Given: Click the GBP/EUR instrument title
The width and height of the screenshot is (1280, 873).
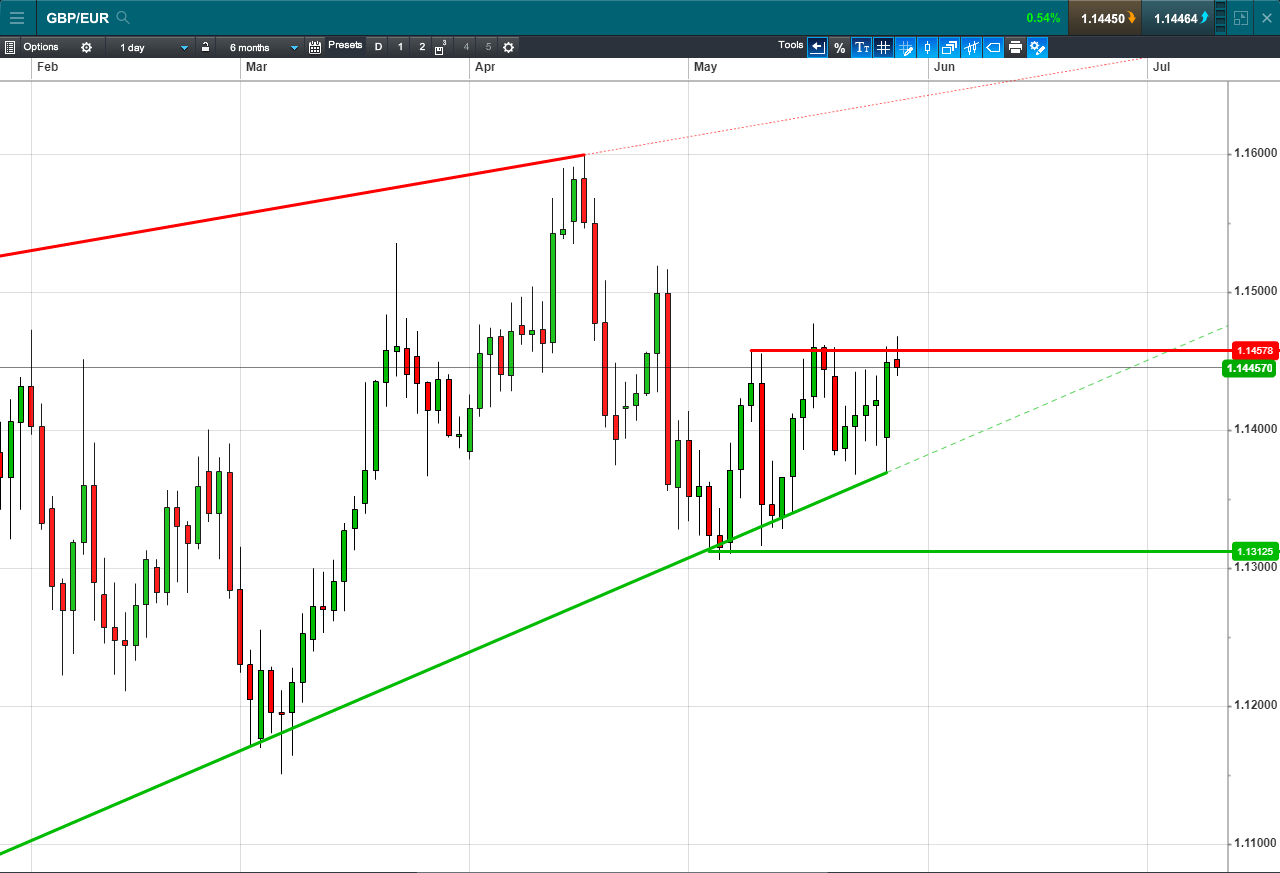Looking at the screenshot, I should [78, 18].
